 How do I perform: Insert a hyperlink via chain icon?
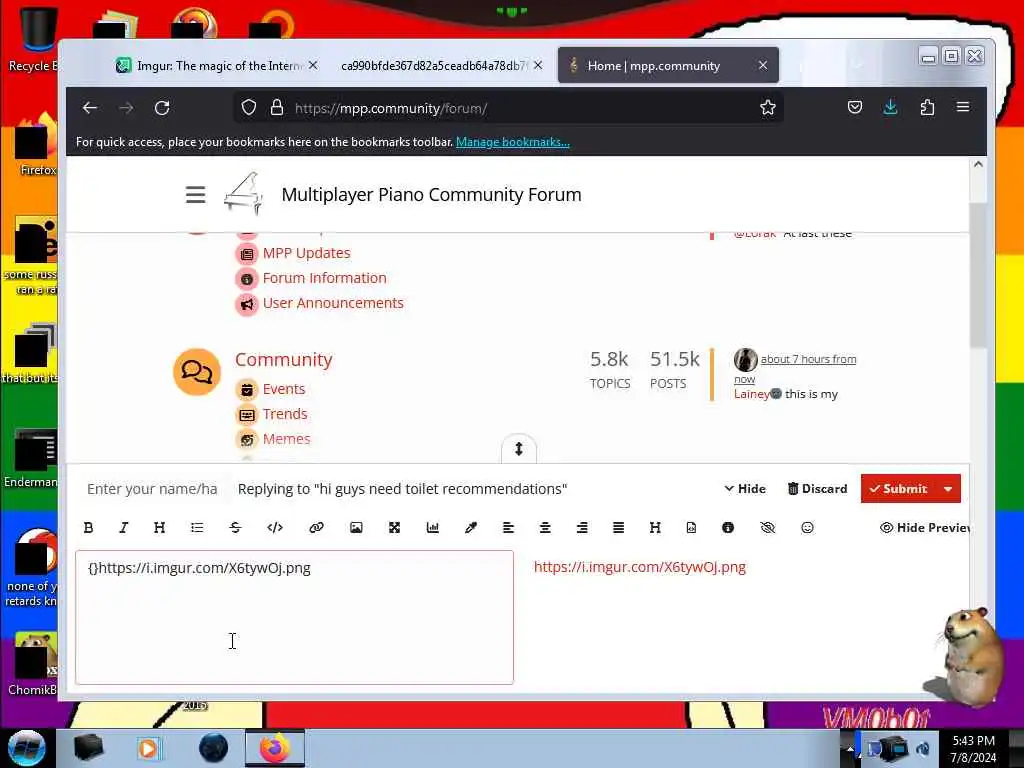click(316, 528)
